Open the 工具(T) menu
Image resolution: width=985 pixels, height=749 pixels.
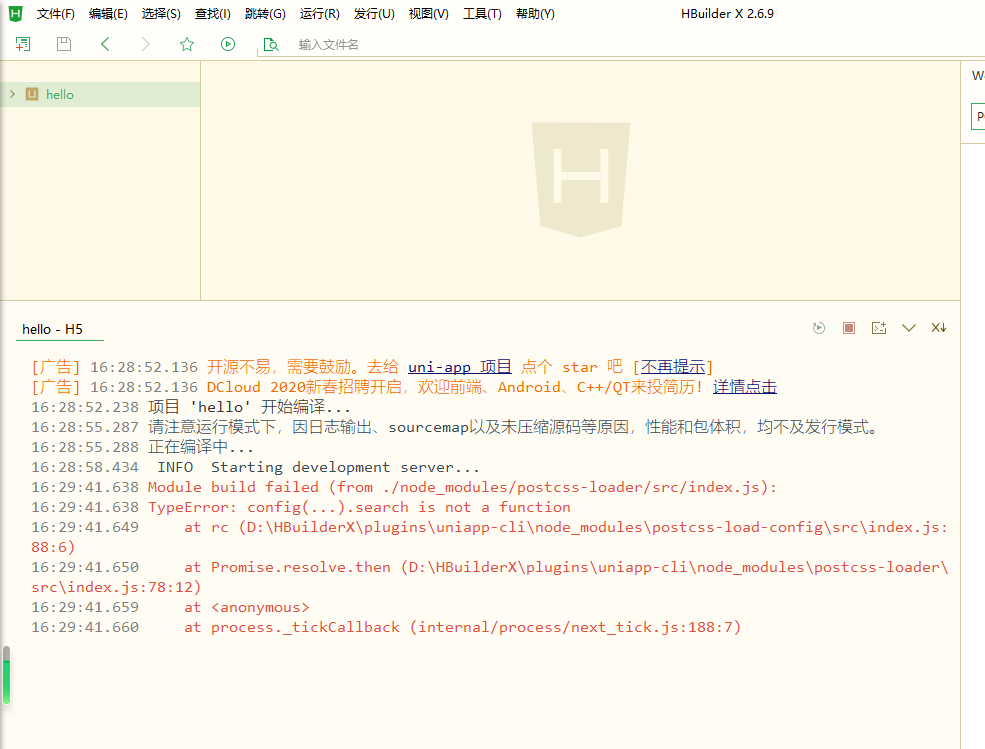(x=482, y=14)
